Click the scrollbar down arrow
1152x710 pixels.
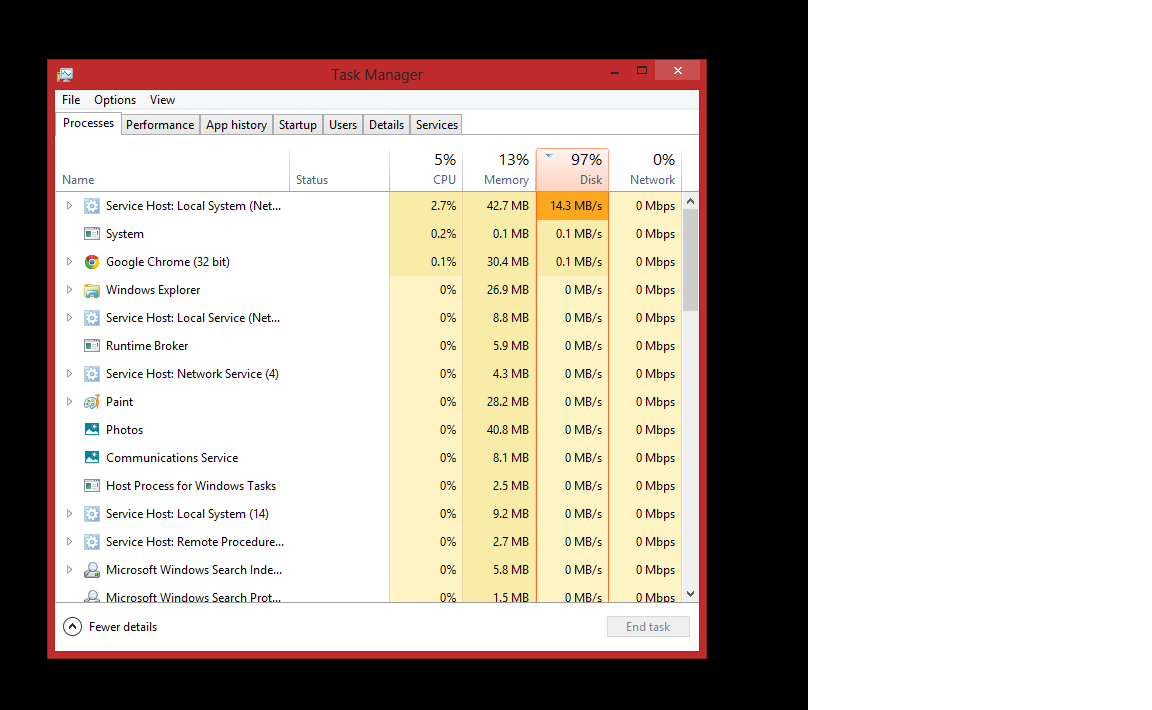pos(691,594)
